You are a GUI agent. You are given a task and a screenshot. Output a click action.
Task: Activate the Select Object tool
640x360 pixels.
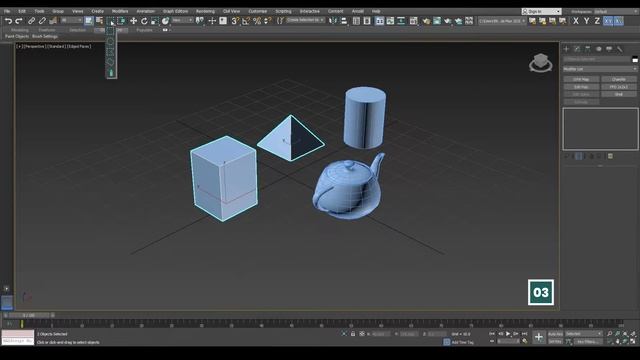[x=89, y=21]
